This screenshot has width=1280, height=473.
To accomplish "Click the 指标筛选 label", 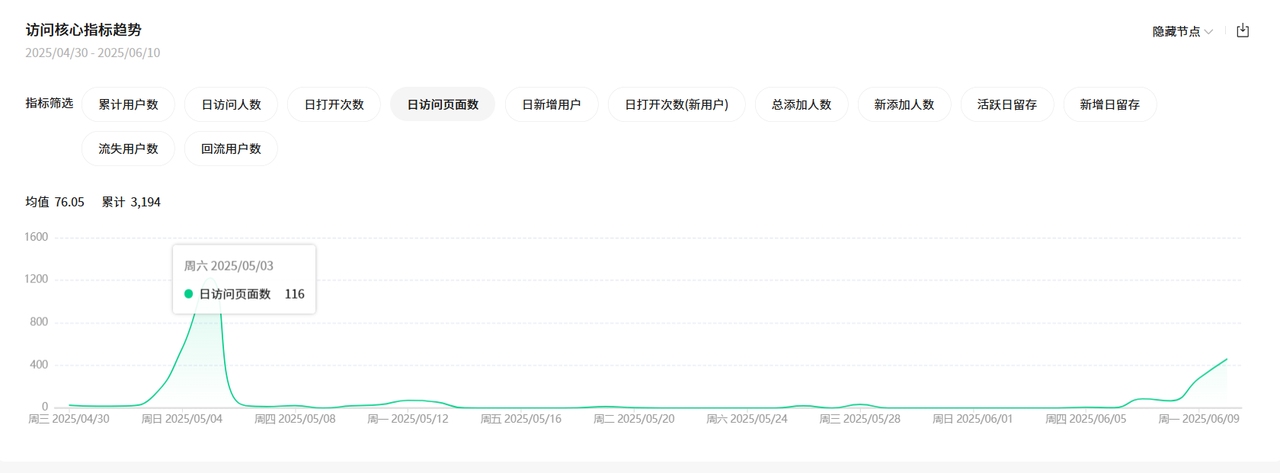I will pos(49,103).
